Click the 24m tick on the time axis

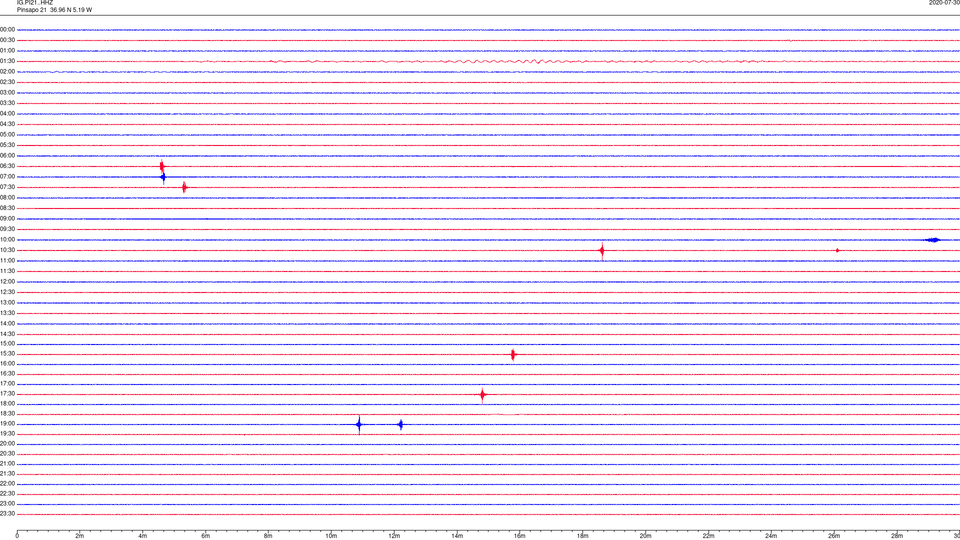771,536
